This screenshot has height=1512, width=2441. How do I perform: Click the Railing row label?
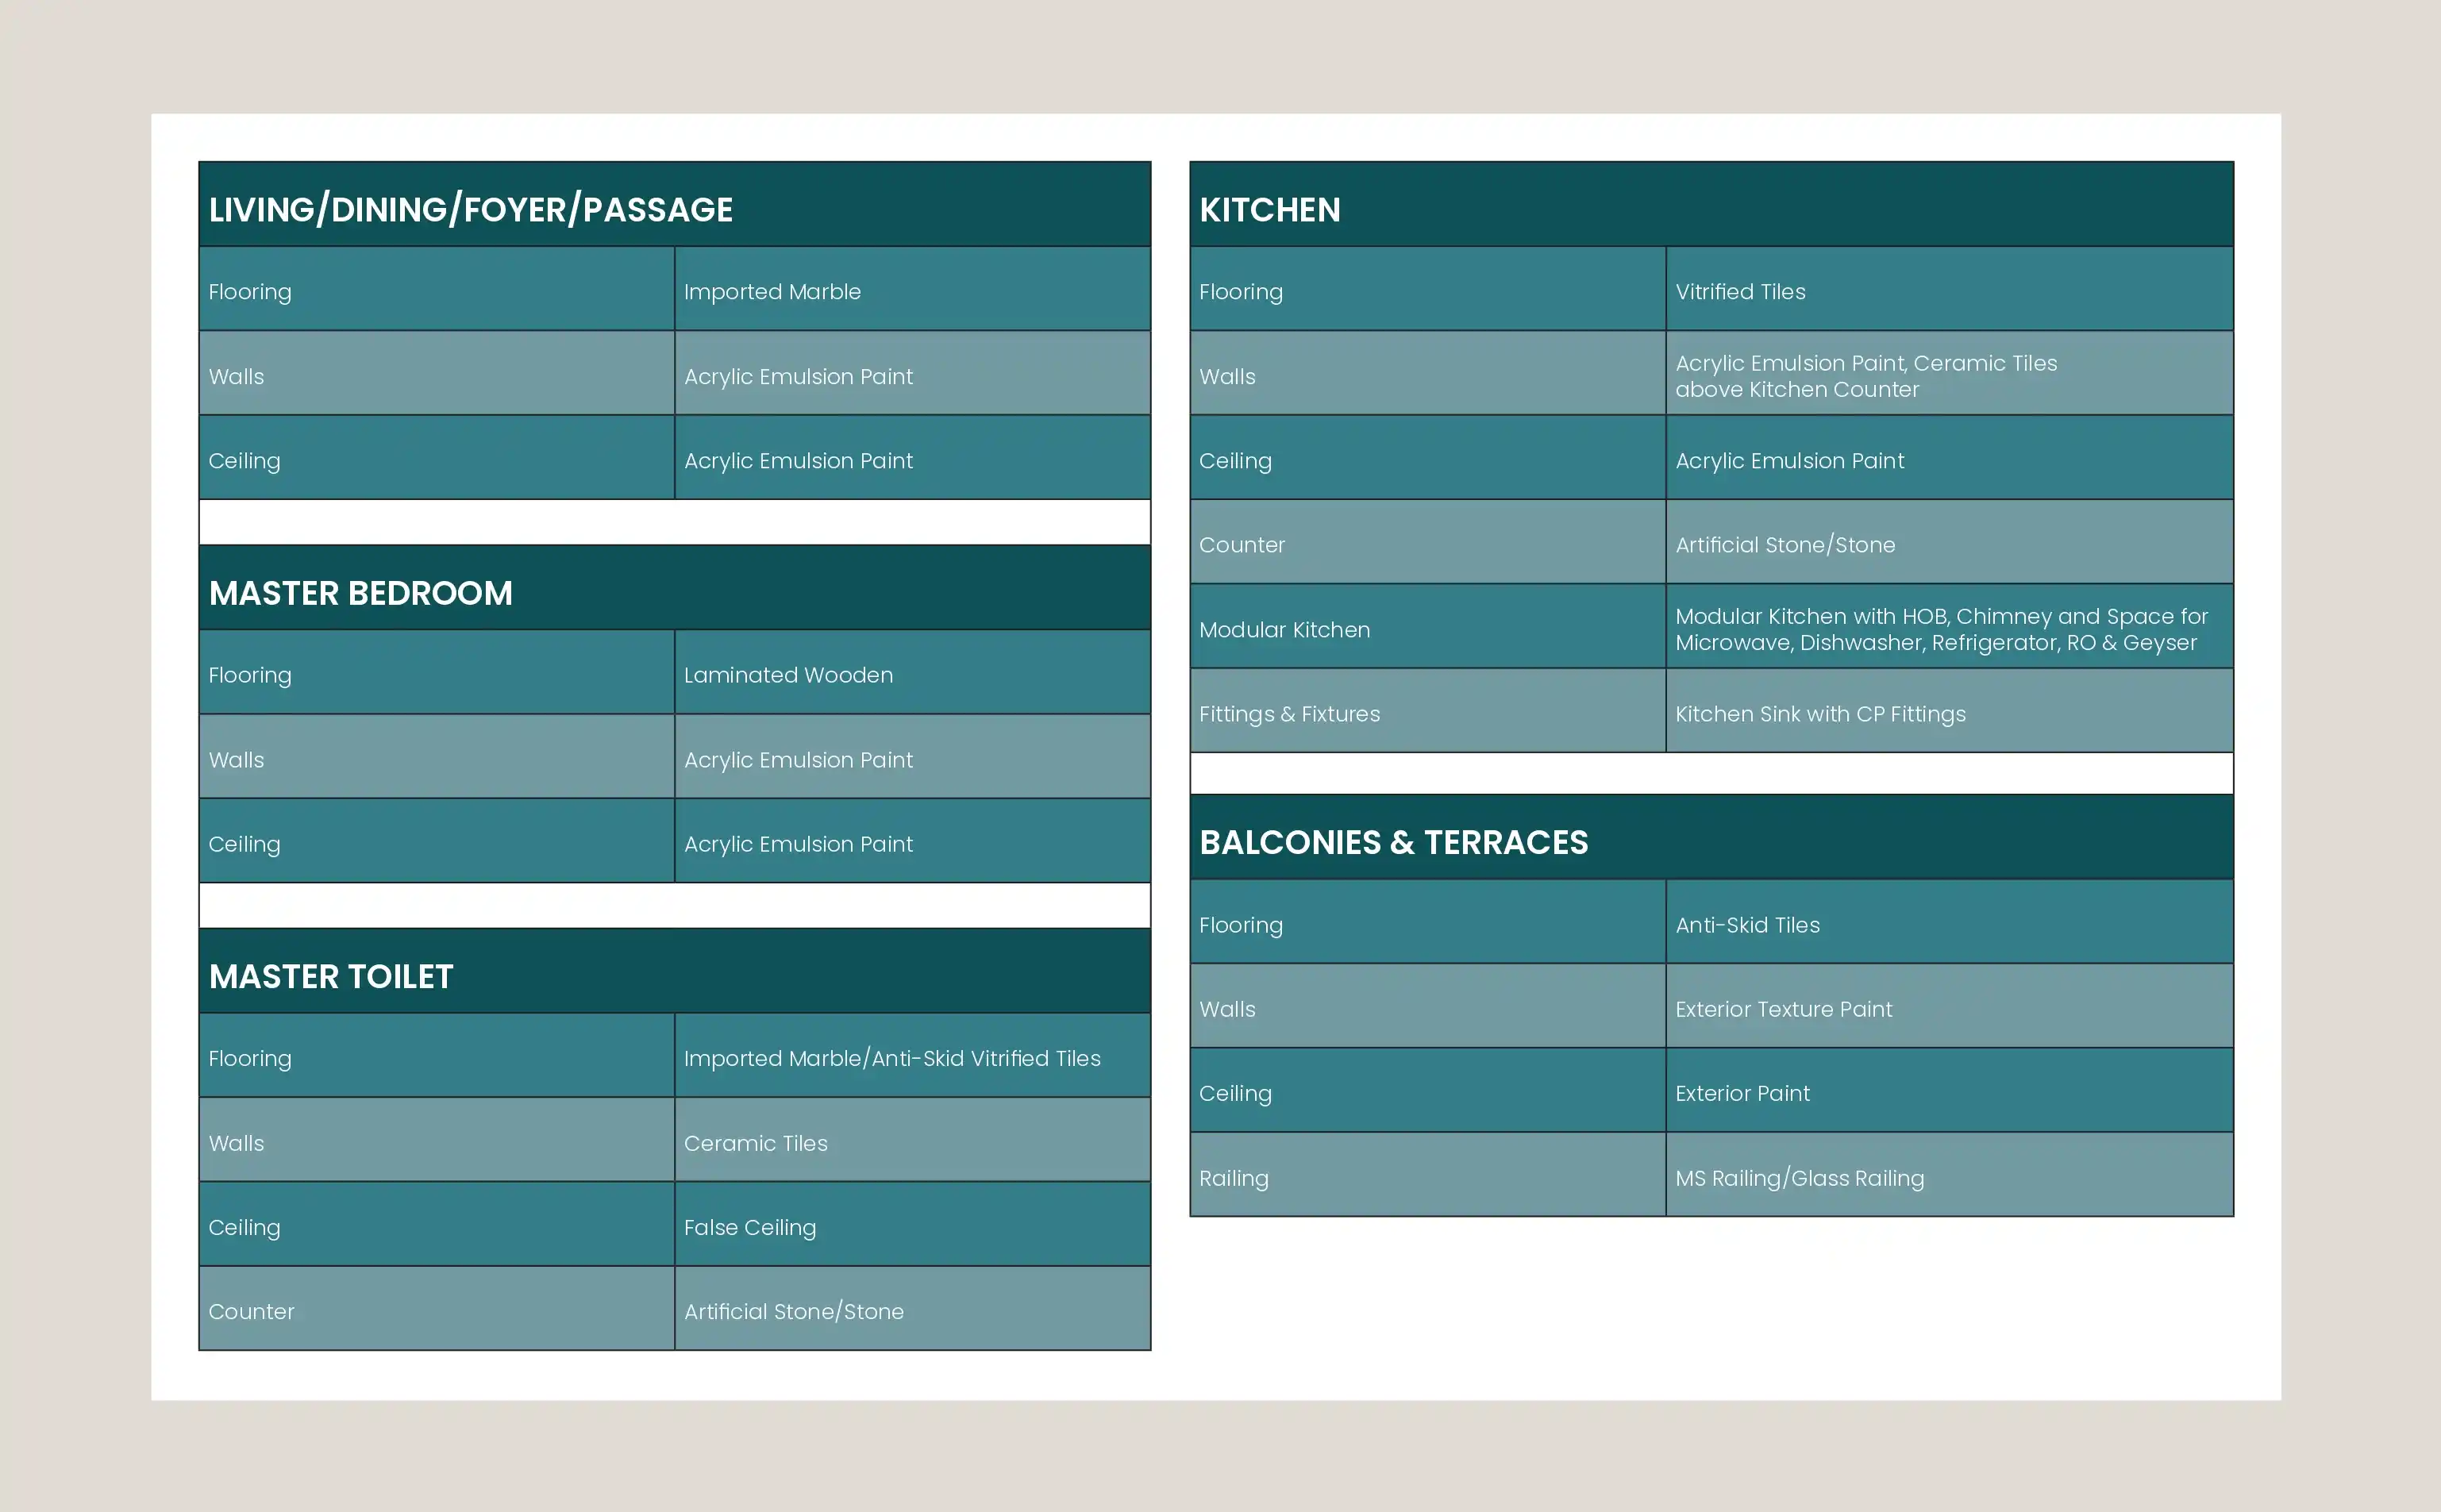click(1233, 1178)
